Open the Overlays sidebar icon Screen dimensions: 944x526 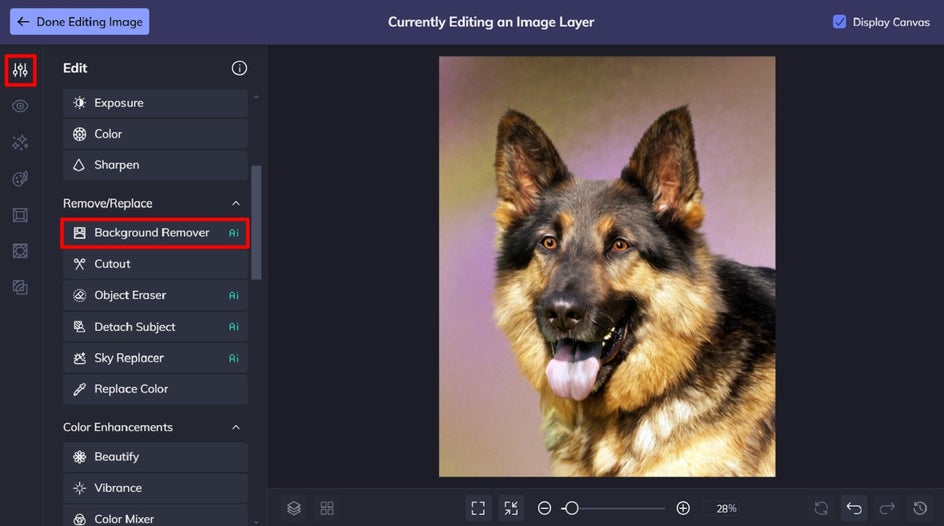20,251
